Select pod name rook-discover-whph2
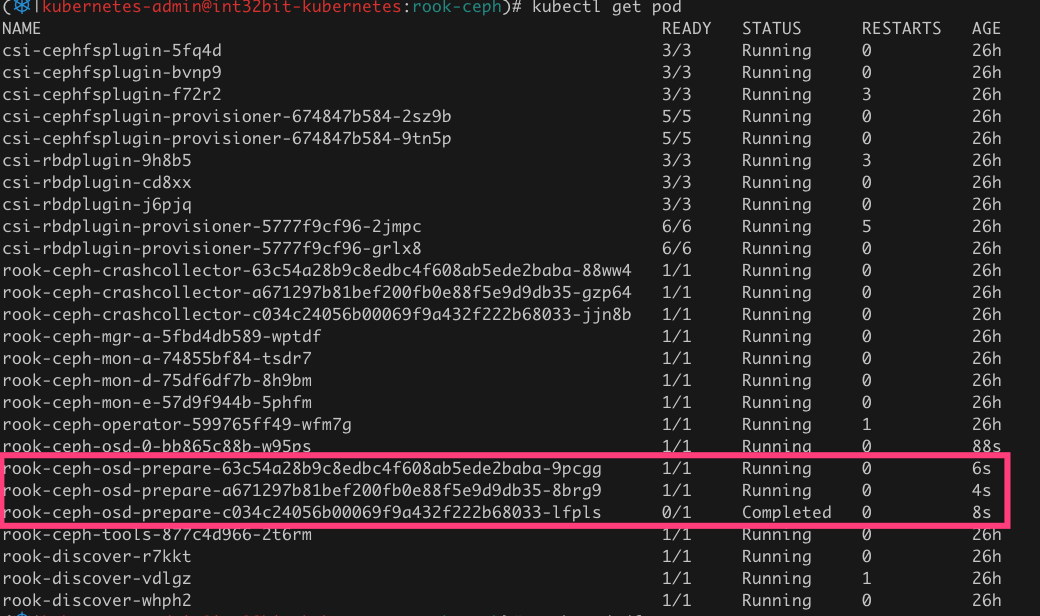The image size is (1040, 616). [x=97, y=600]
